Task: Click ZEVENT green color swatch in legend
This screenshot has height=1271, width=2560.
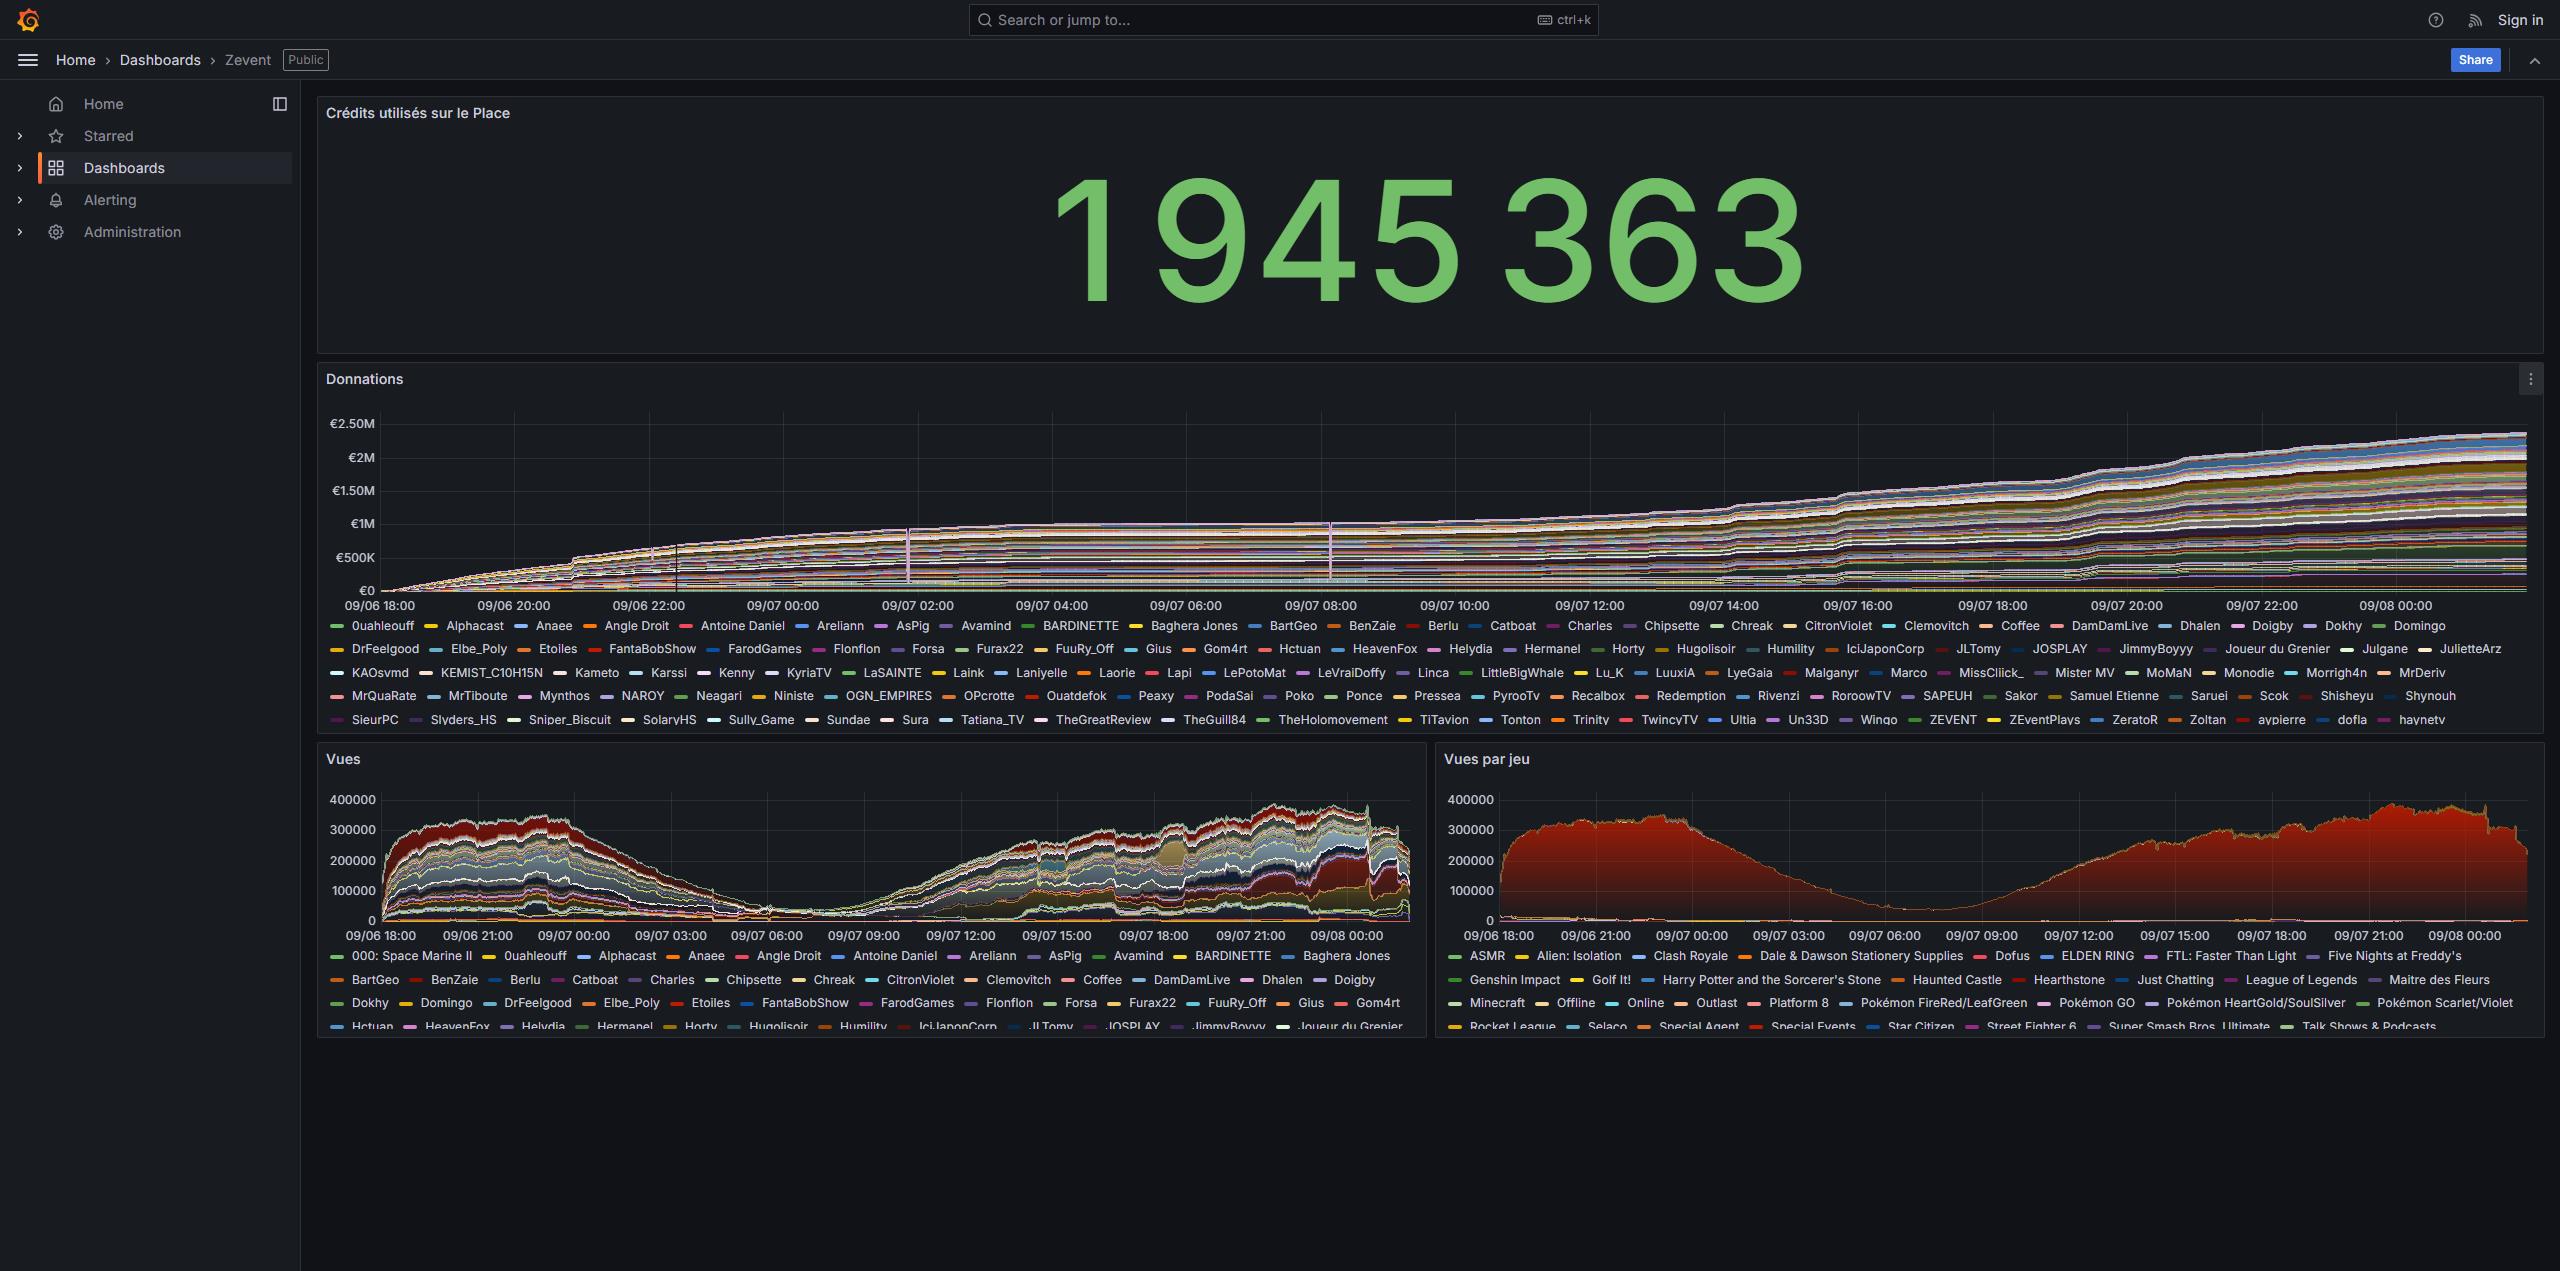Action: click(1915, 720)
